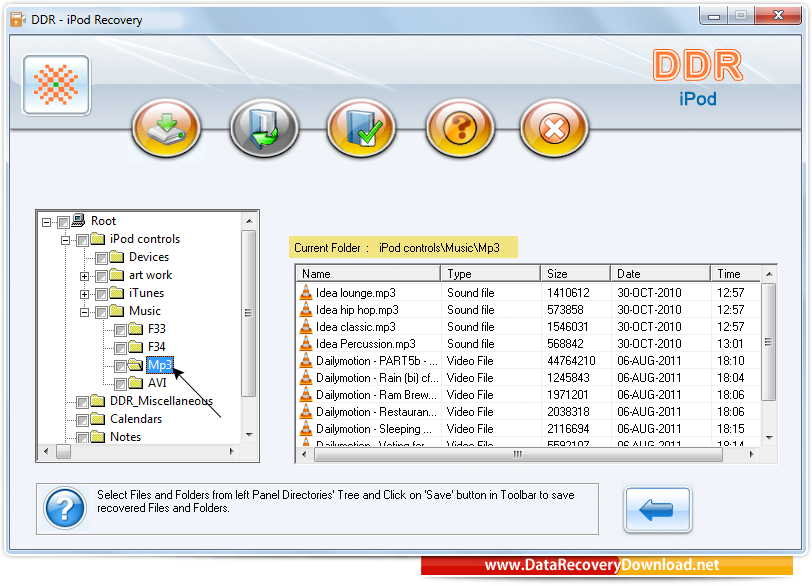Sort file list by Date column

660,274
